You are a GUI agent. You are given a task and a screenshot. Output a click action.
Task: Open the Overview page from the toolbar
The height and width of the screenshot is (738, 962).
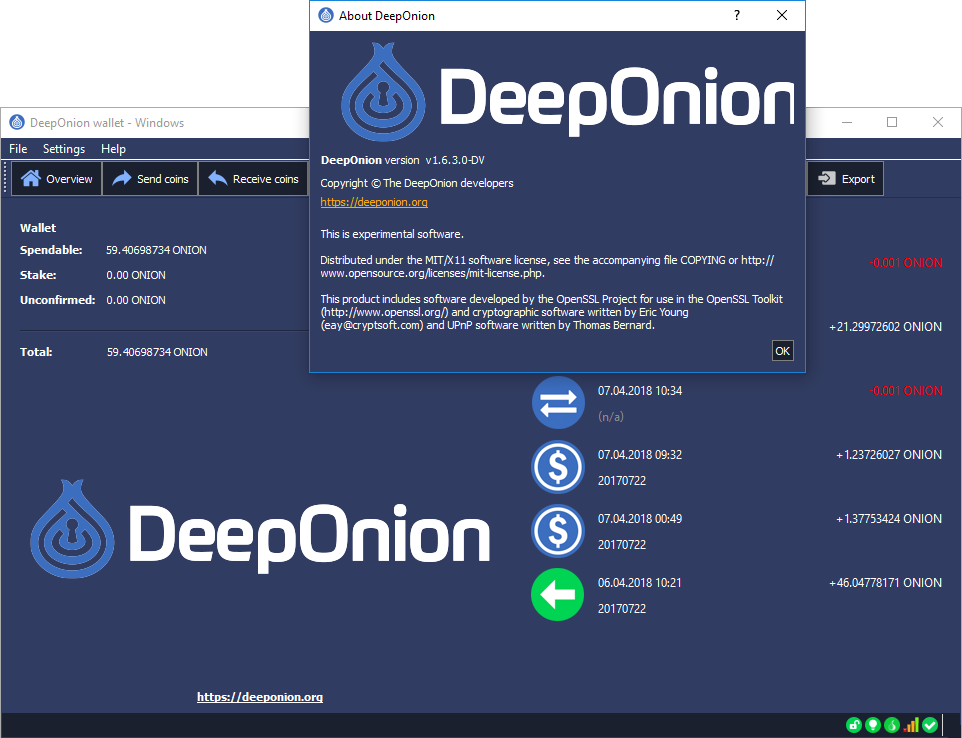point(56,179)
